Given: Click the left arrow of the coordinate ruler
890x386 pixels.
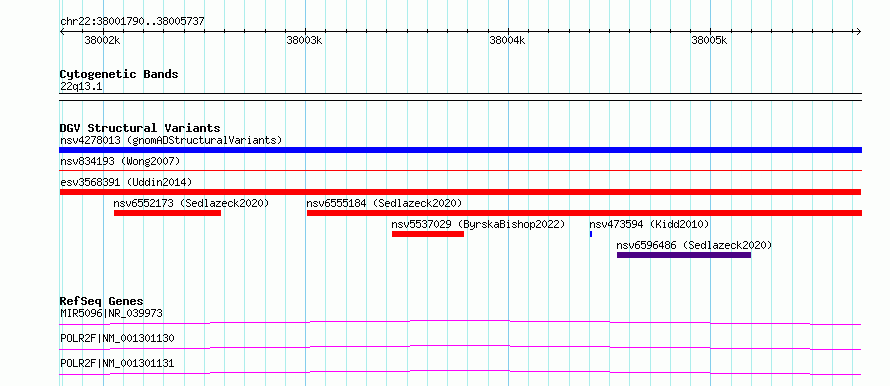Looking at the screenshot, I should [x=62, y=32].
